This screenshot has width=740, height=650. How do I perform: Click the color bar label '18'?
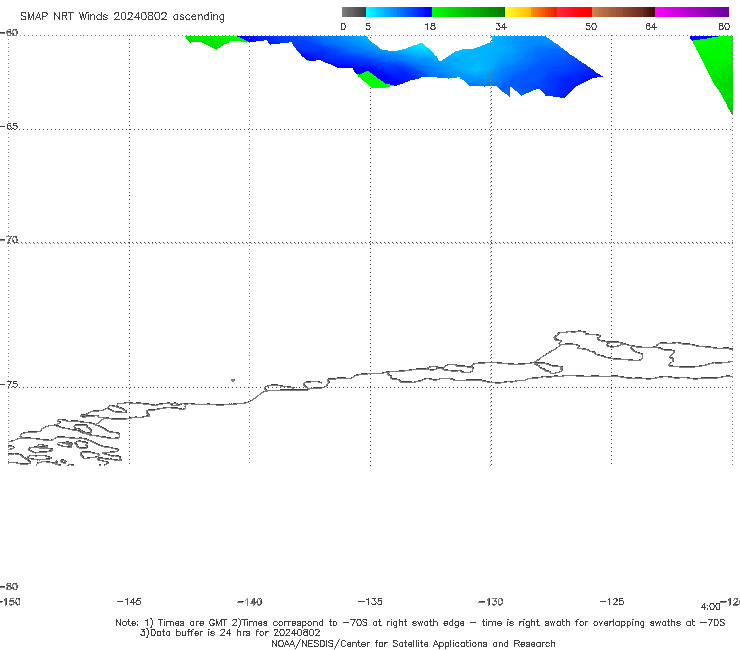point(430,26)
